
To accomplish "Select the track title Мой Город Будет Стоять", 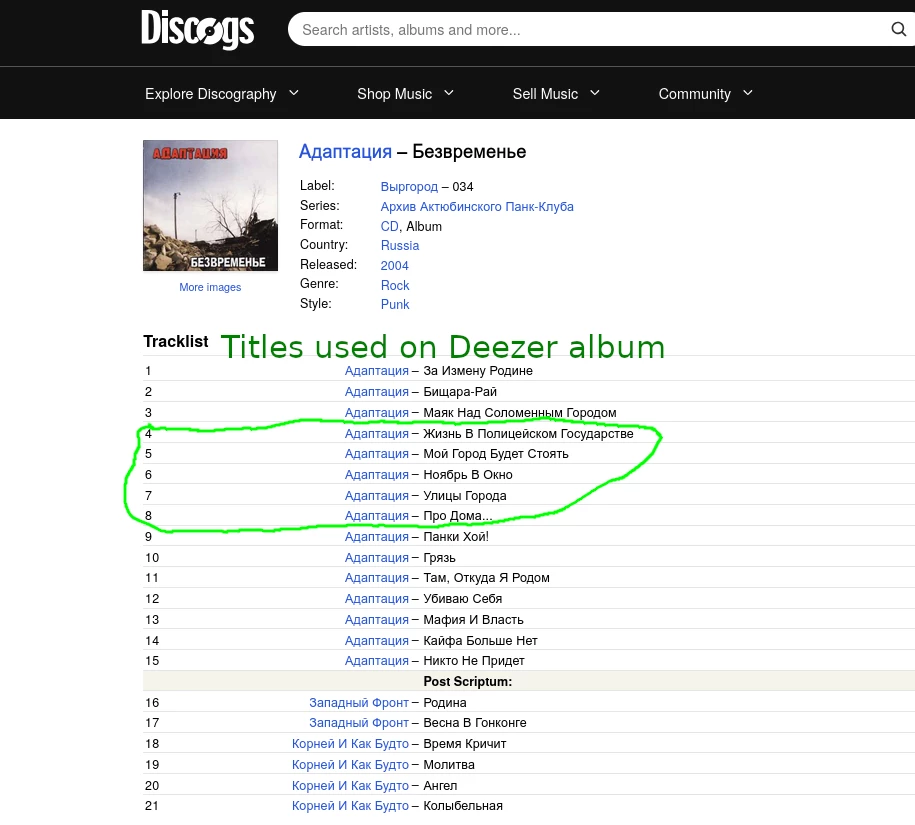I will [495, 454].
